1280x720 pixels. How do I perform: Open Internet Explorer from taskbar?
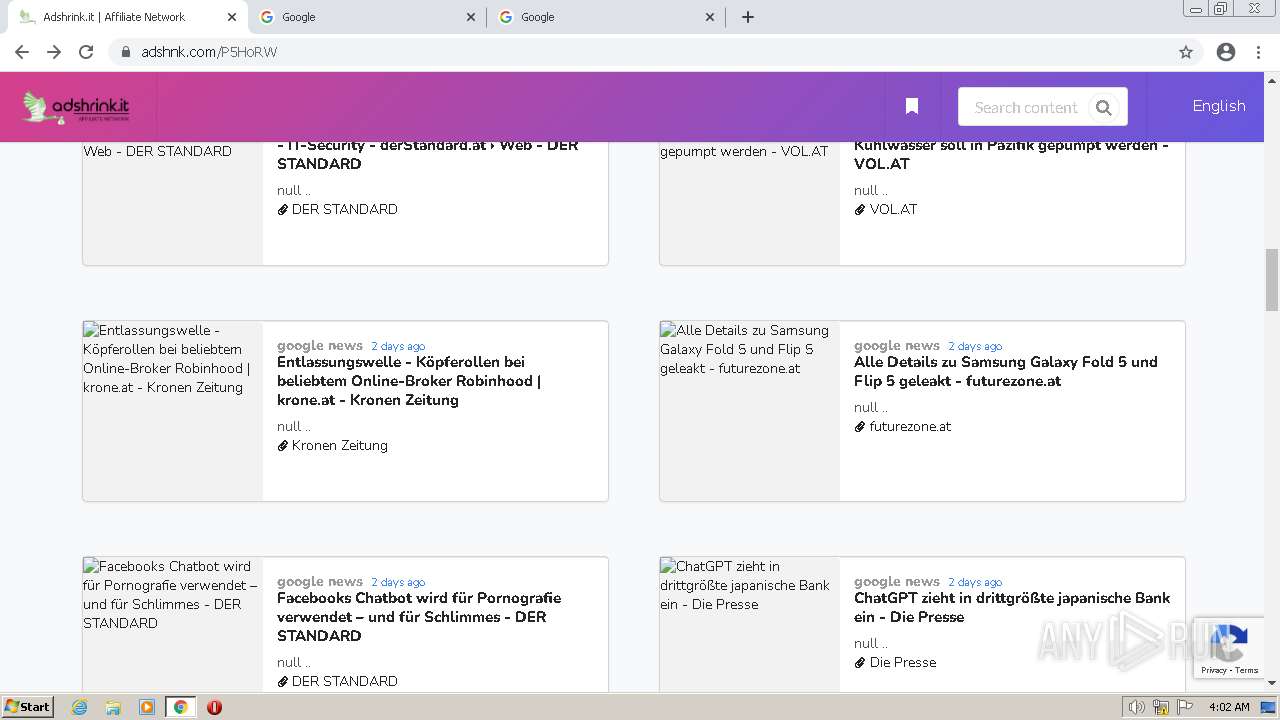(79, 707)
